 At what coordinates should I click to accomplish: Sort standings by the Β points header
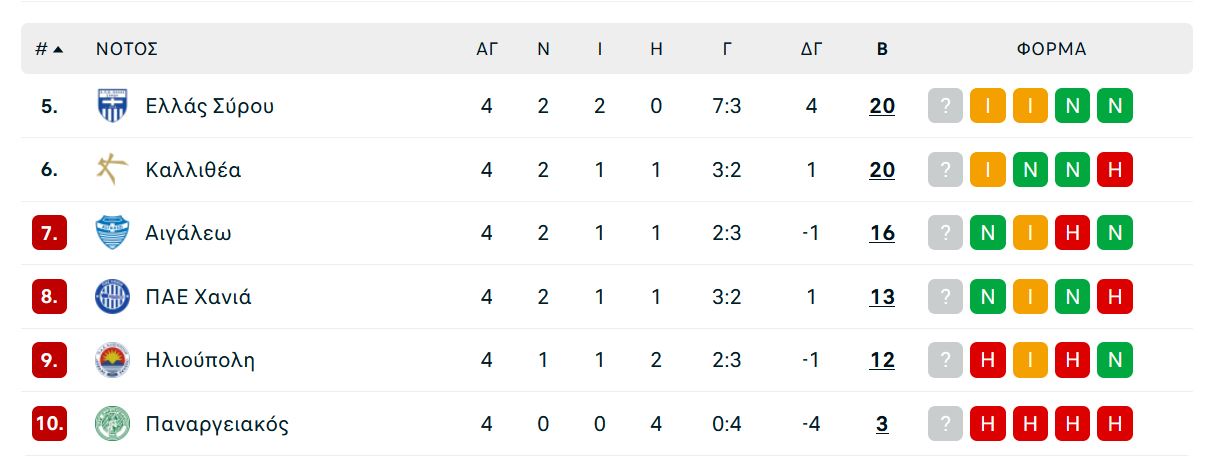coord(882,49)
